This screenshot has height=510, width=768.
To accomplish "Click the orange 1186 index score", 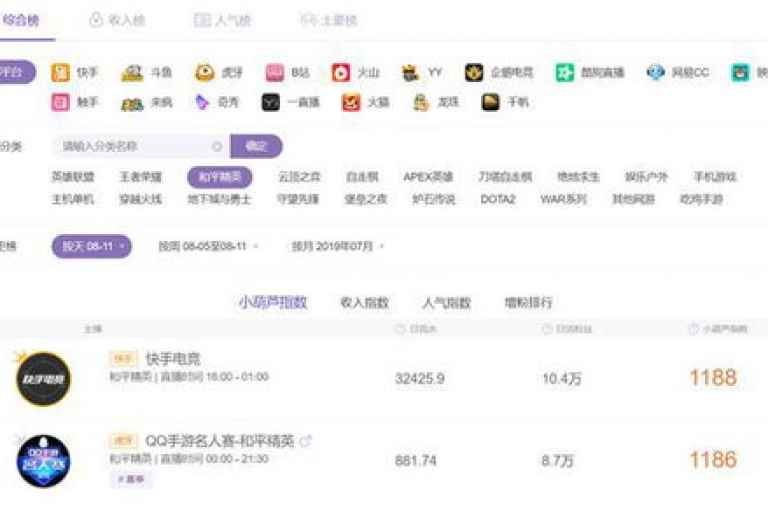I will point(713,460).
